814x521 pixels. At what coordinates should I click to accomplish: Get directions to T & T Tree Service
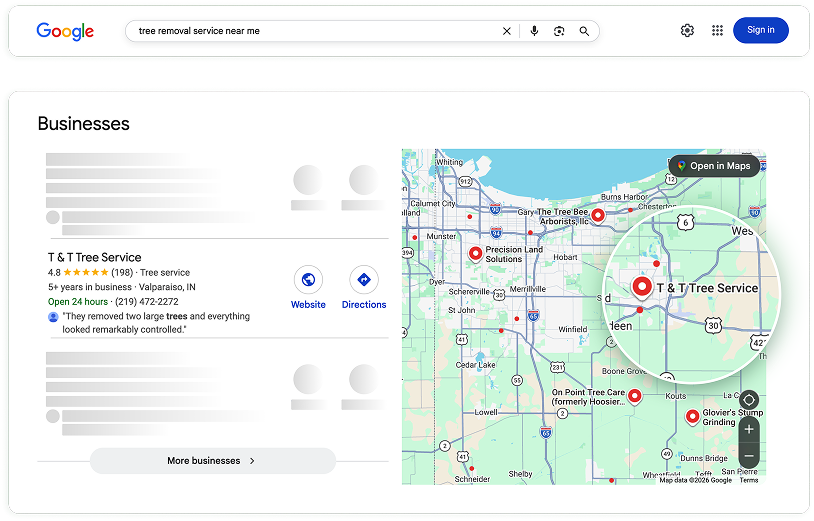363,280
